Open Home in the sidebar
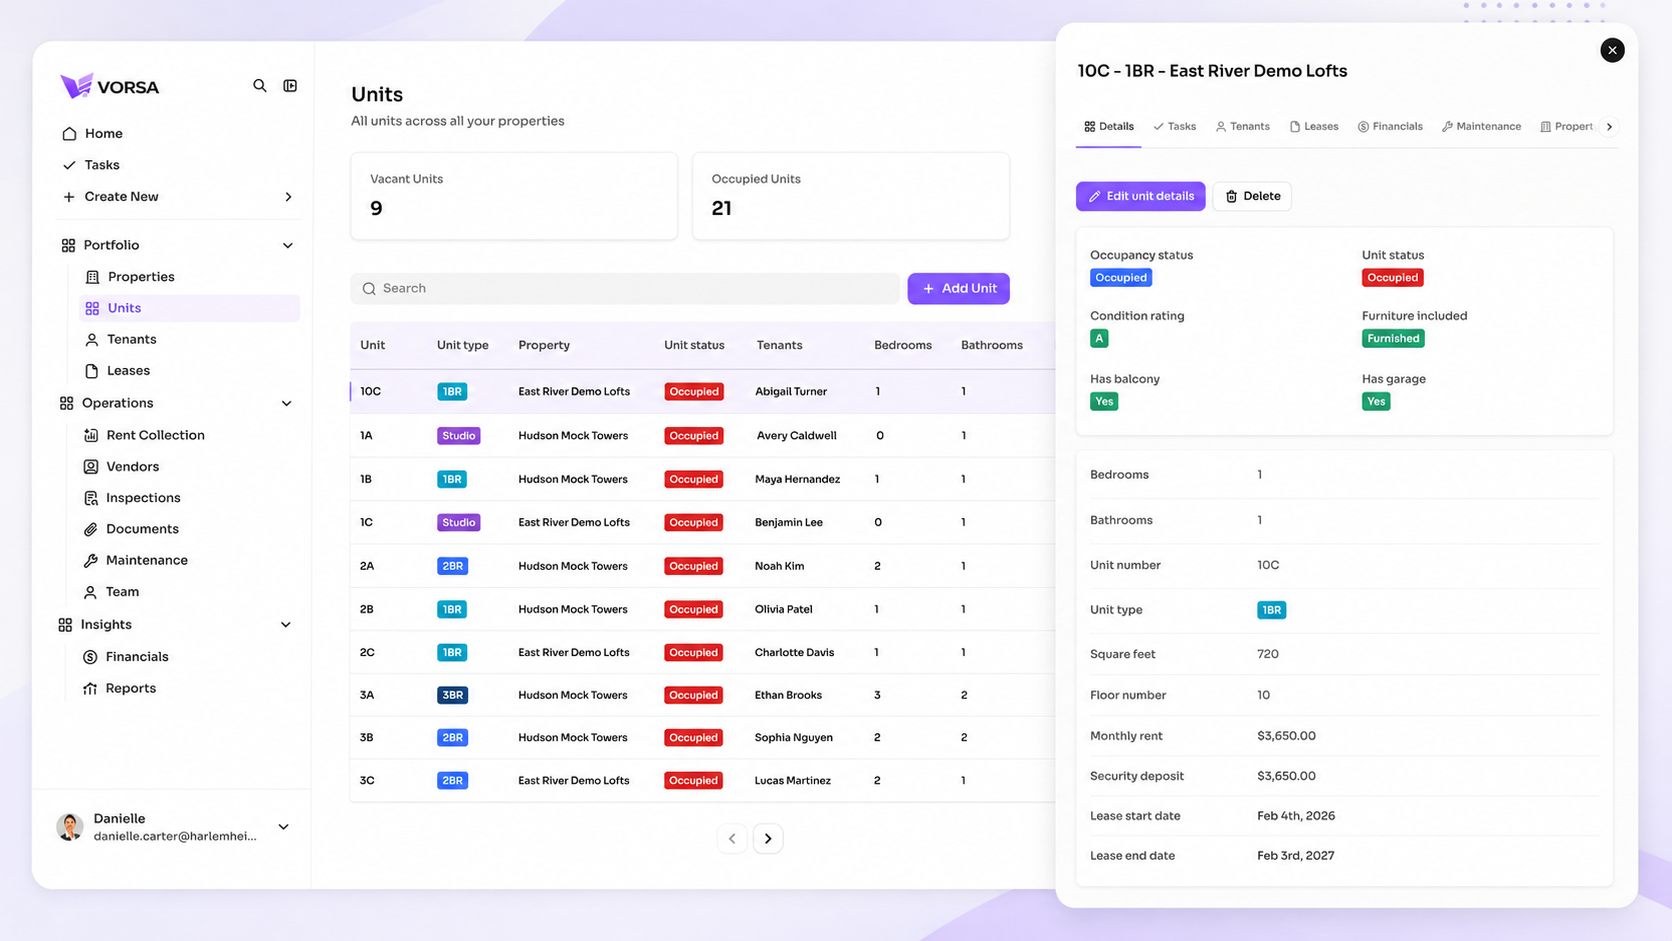The width and height of the screenshot is (1672, 941). (x=103, y=133)
